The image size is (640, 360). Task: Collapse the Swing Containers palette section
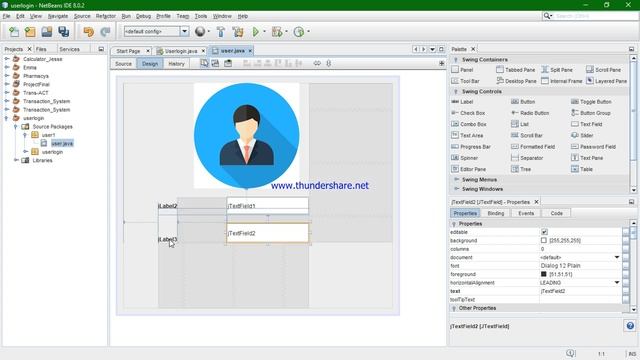(456, 60)
